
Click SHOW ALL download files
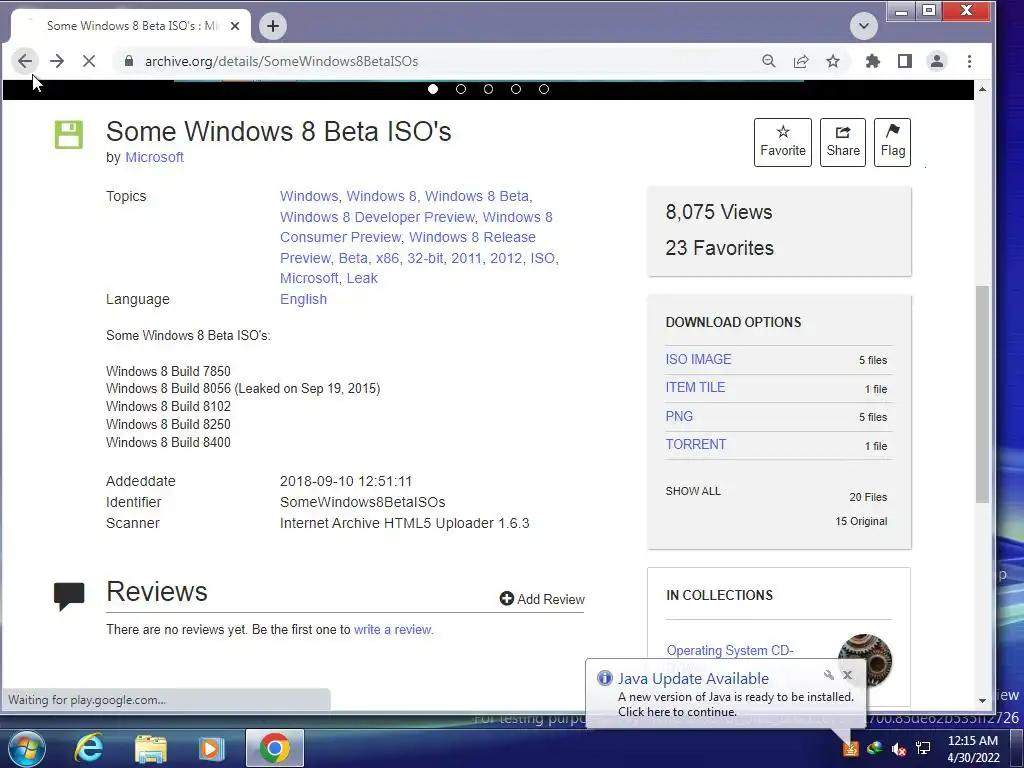pos(693,491)
